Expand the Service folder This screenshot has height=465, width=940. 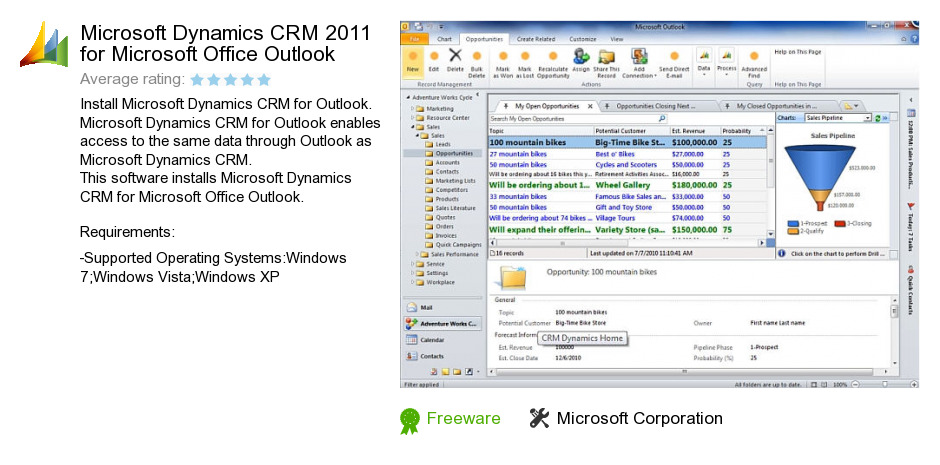(x=412, y=264)
